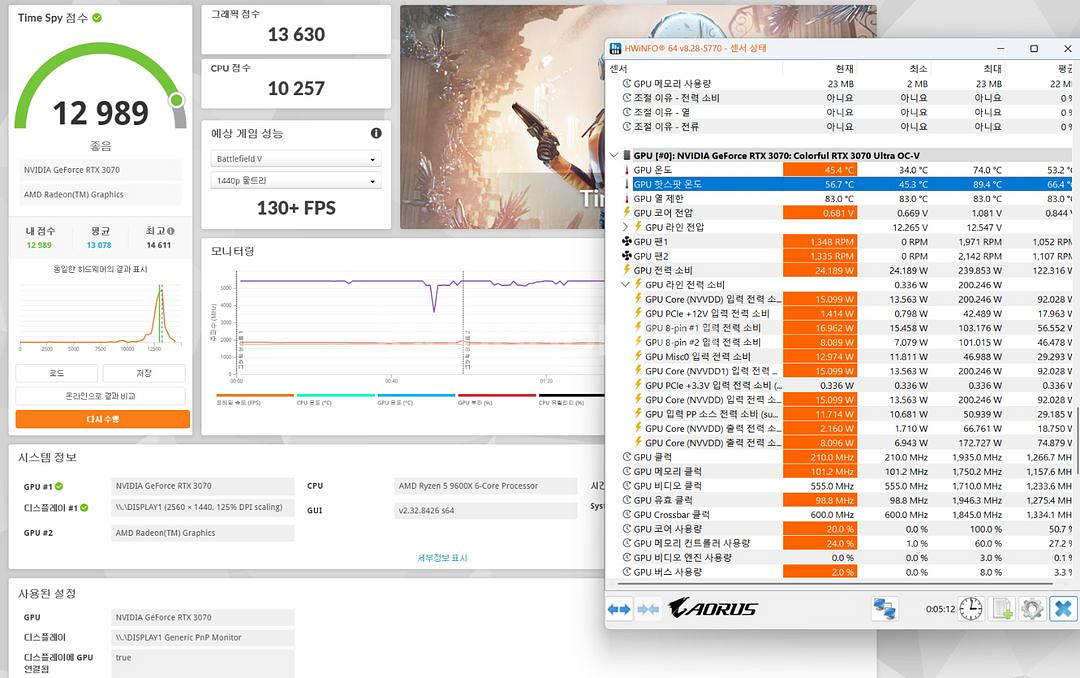Collapse the GPU [#0] RTX 3070 sensor group
Screen dimensions: 1080x678
(614, 156)
